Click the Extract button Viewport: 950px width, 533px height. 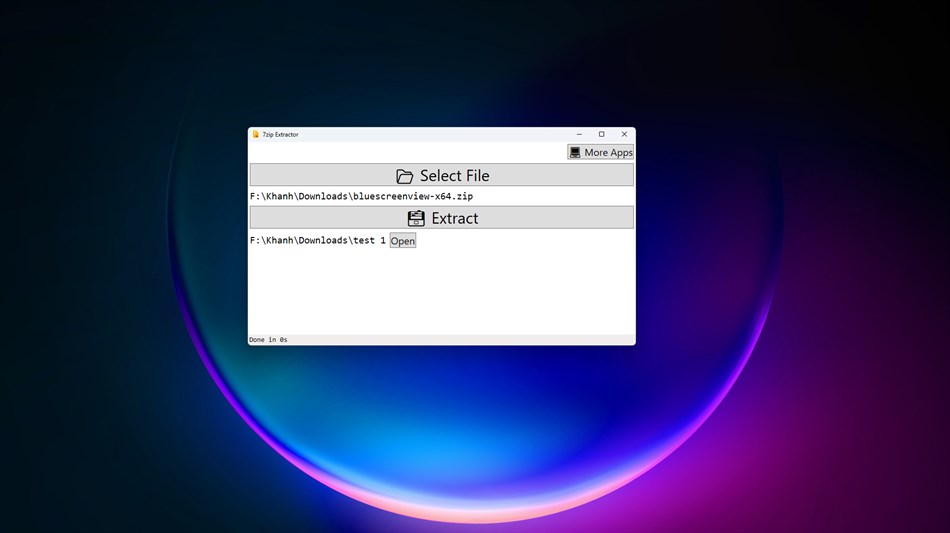[442, 217]
